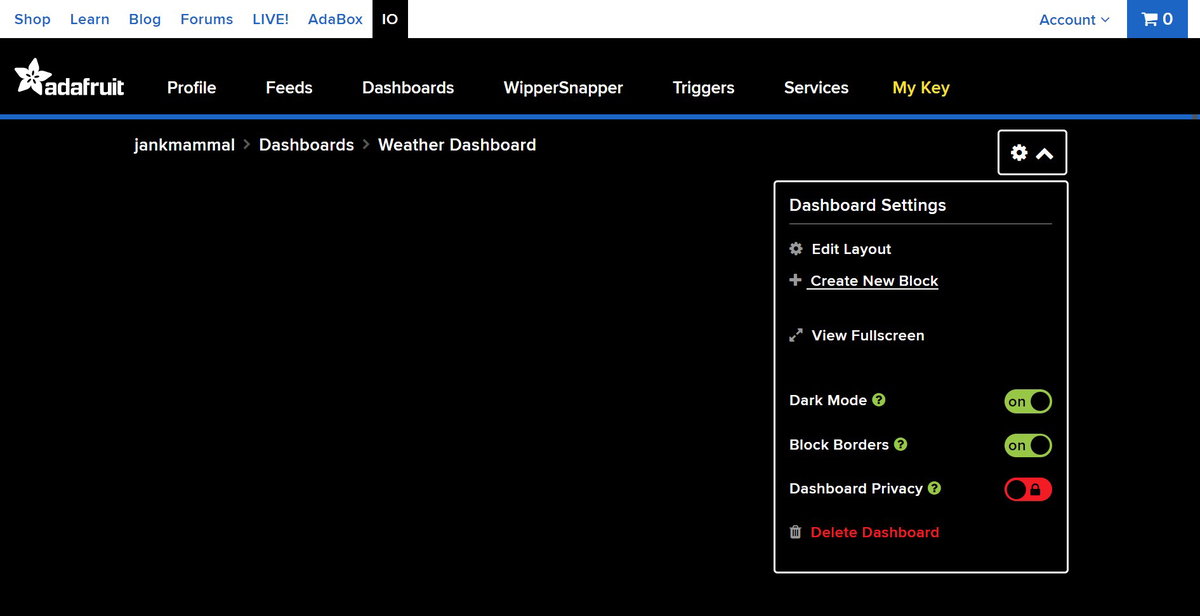Click Weather Dashboard breadcrumb
The image size is (1200, 616).
(457, 145)
